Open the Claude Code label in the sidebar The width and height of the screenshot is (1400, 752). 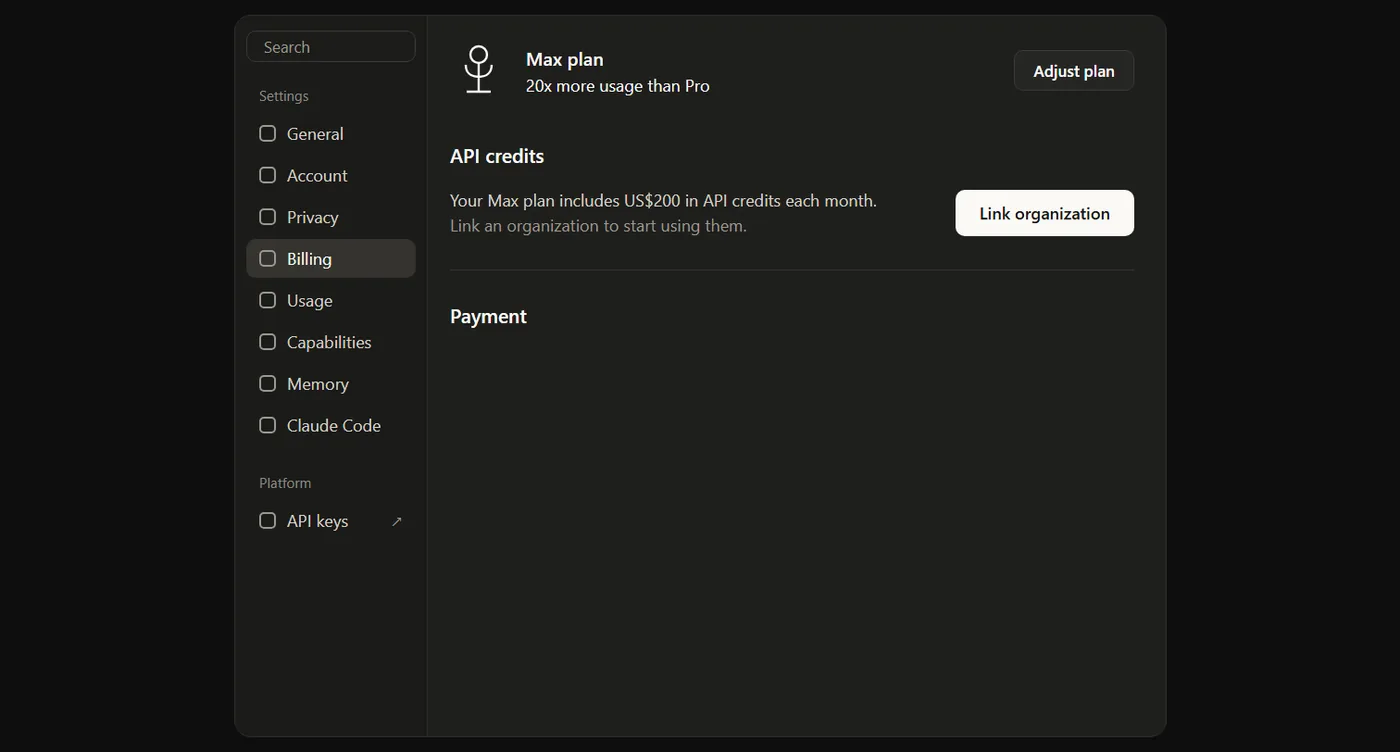tap(334, 425)
